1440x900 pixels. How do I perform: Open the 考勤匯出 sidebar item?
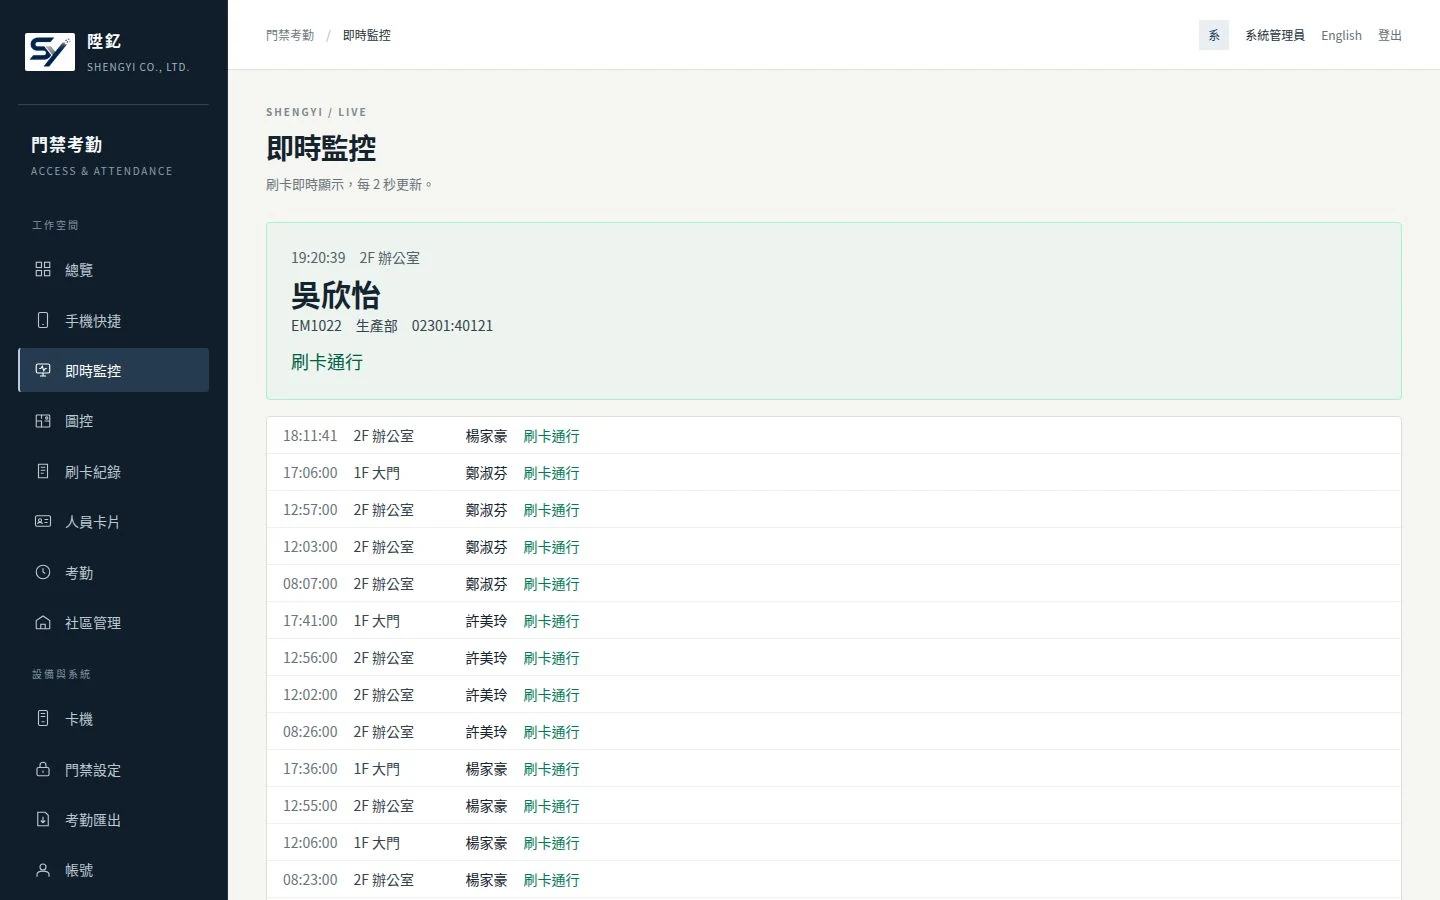(114, 819)
